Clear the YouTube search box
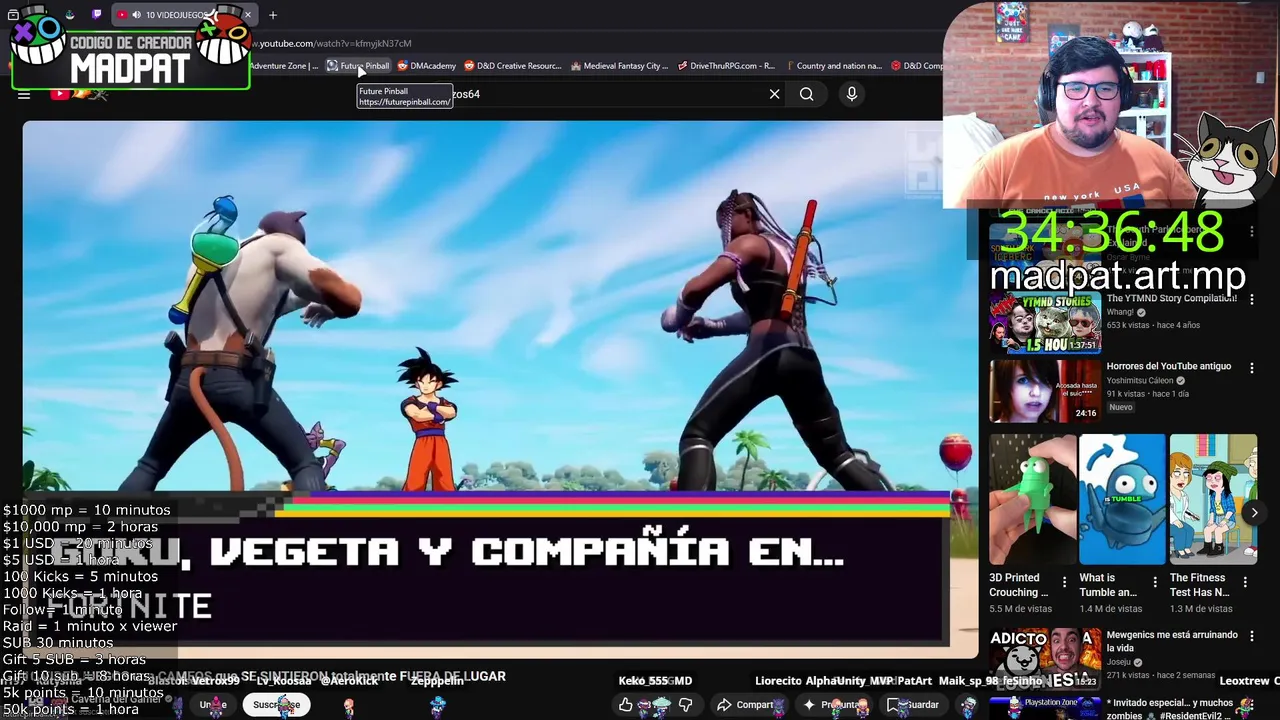 point(774,94)
